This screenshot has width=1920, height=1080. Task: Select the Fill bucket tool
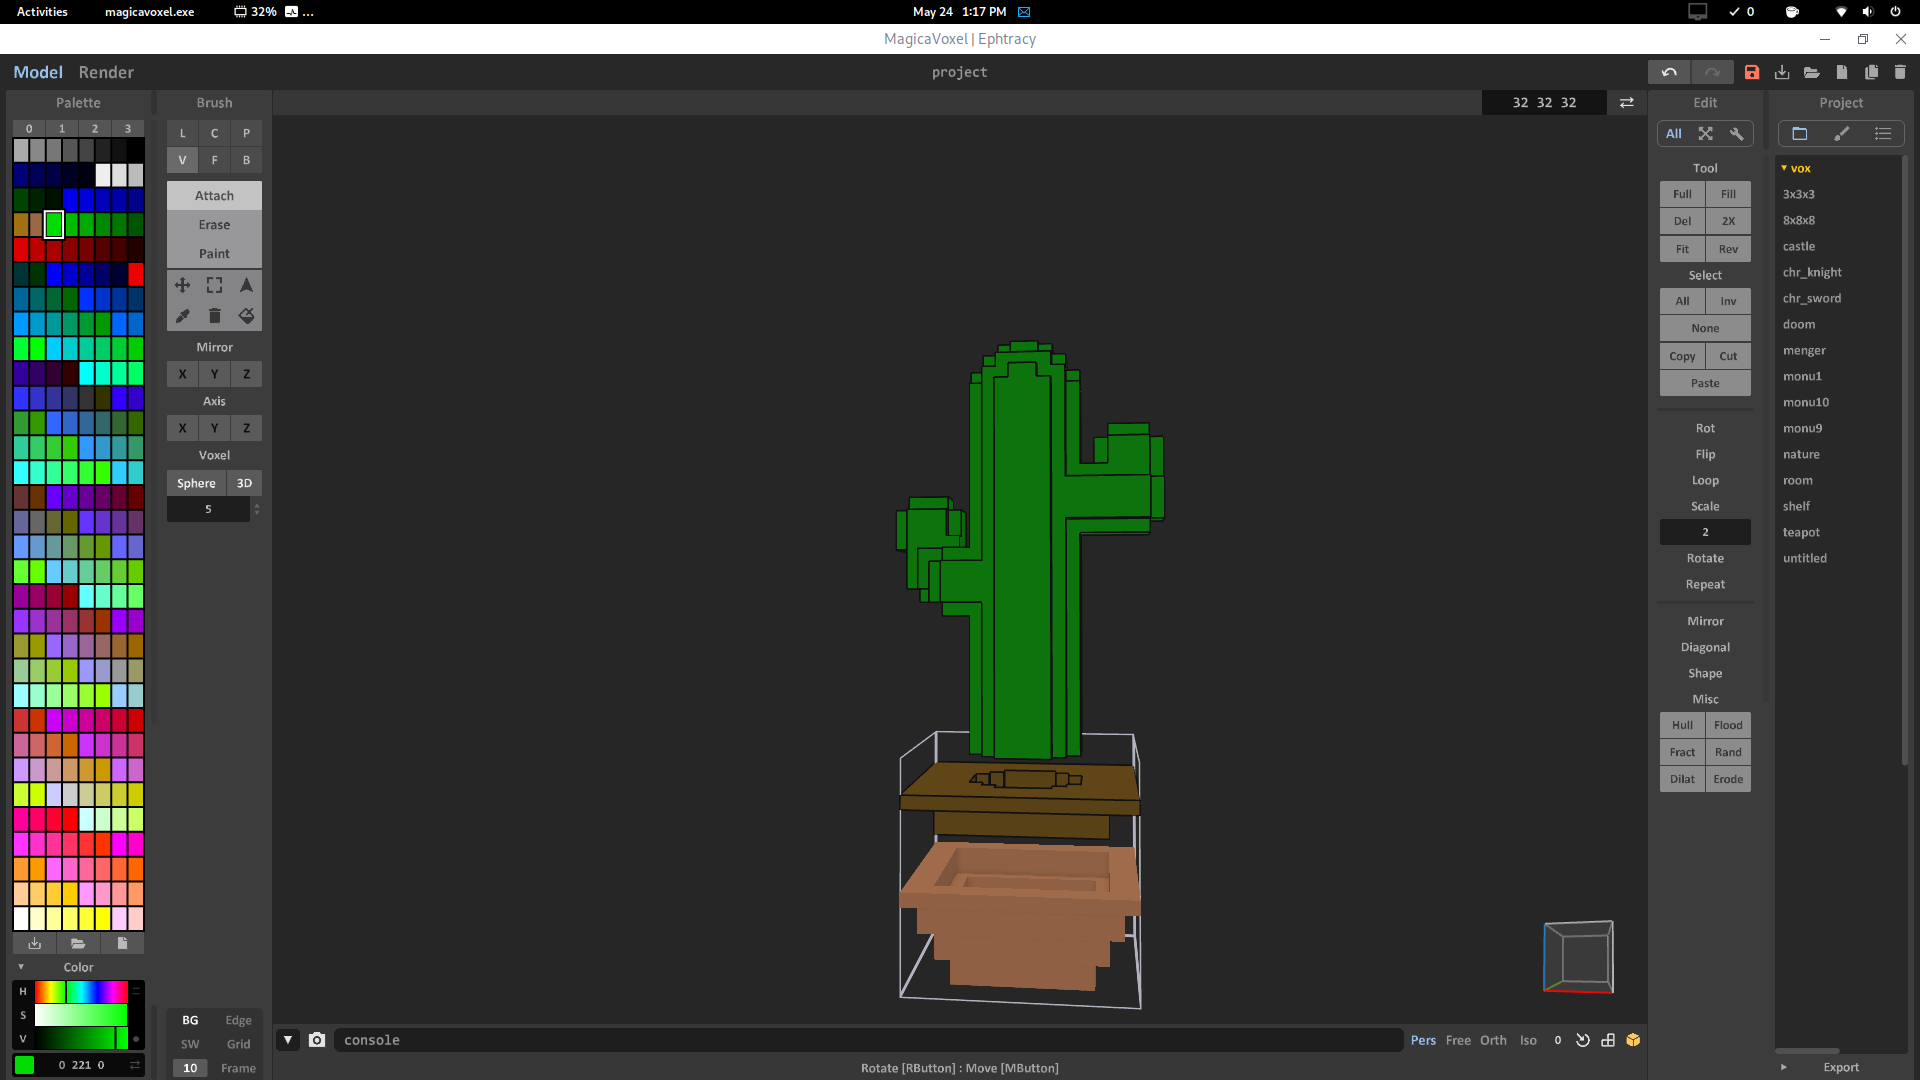pyautogui.click(x=246, y=316)
